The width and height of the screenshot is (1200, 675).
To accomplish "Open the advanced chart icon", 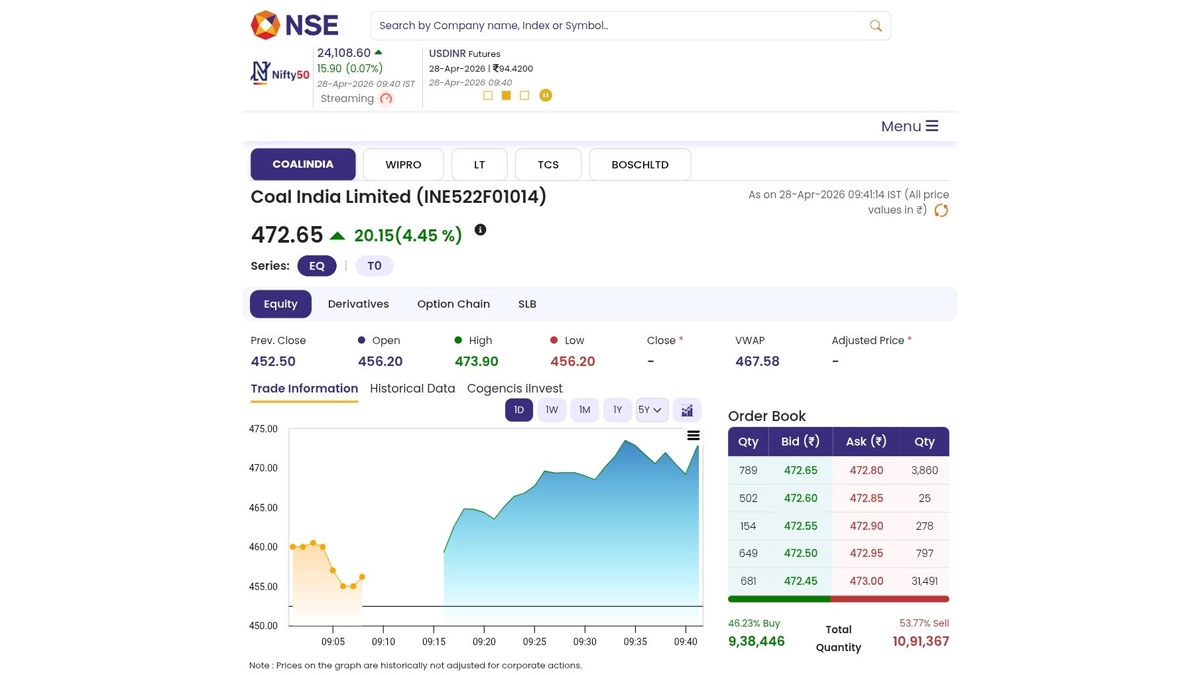I will (687, 410).
